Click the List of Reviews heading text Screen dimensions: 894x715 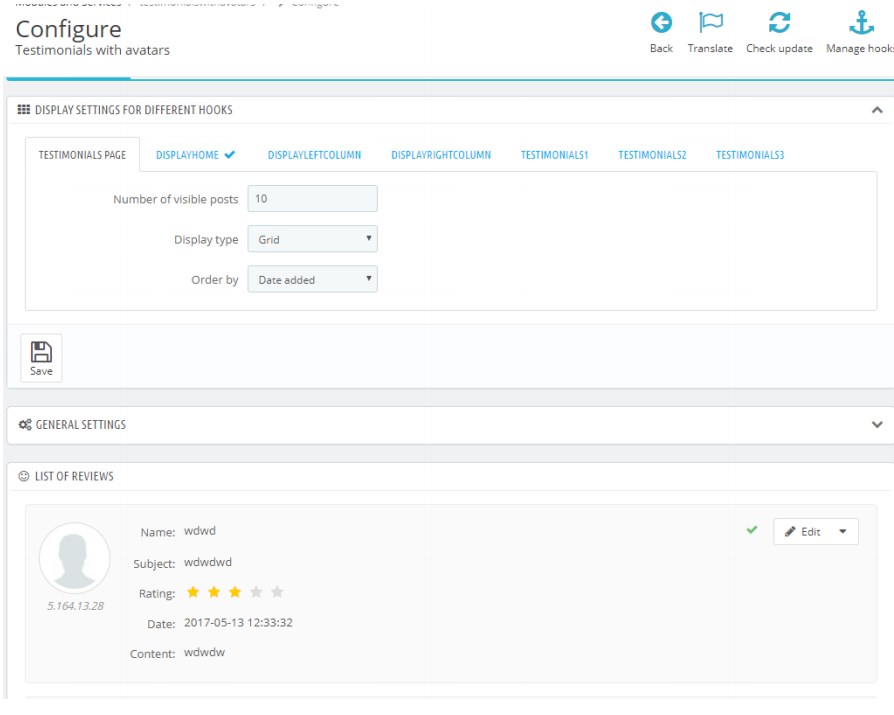74,476
